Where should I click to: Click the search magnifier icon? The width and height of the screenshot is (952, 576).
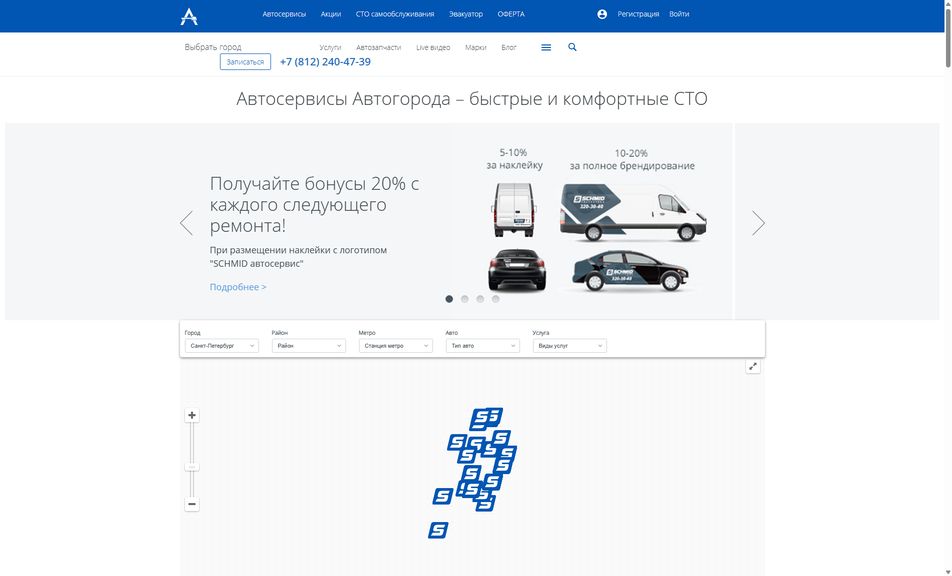[x=572, y=47]
